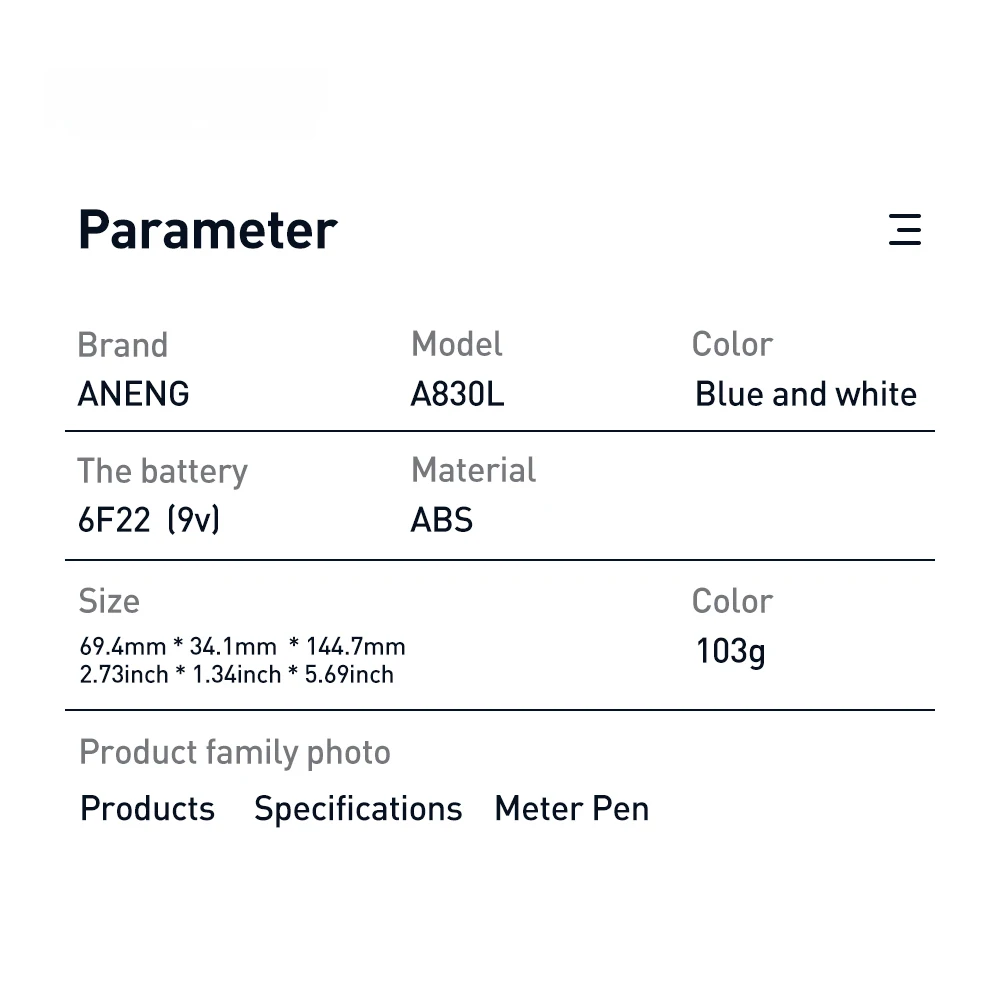Select the Products tab
This screenshot has height=1000, width=1000.
point(147,808)
